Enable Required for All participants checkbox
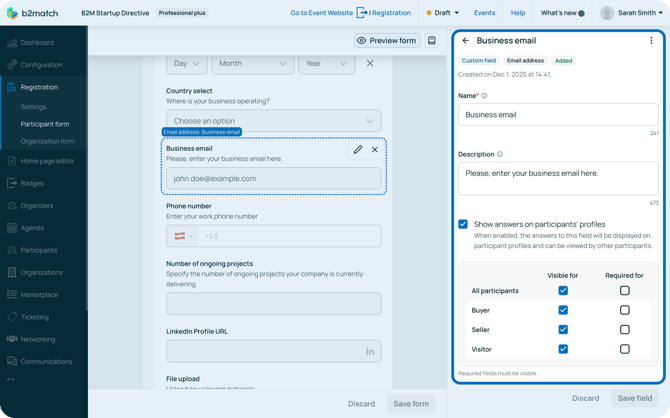 pos(624,291)
